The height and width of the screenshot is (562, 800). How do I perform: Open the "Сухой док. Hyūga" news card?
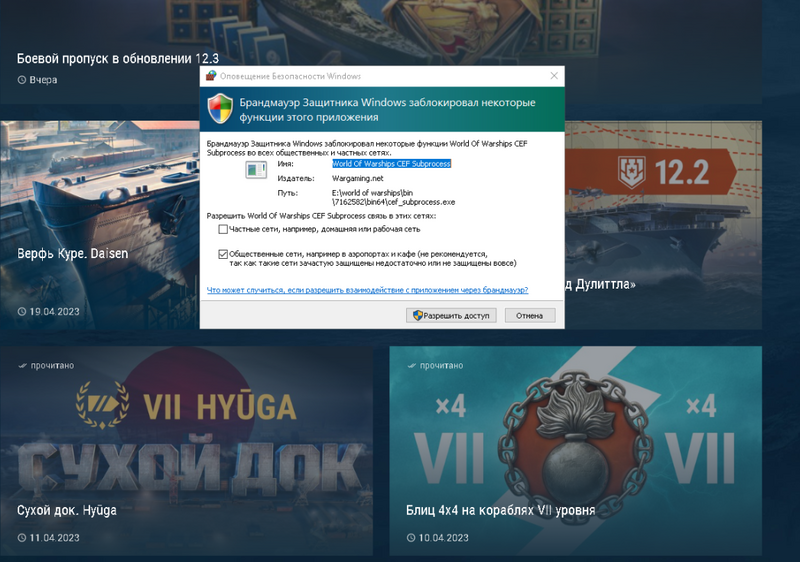(x=186, y=451)
